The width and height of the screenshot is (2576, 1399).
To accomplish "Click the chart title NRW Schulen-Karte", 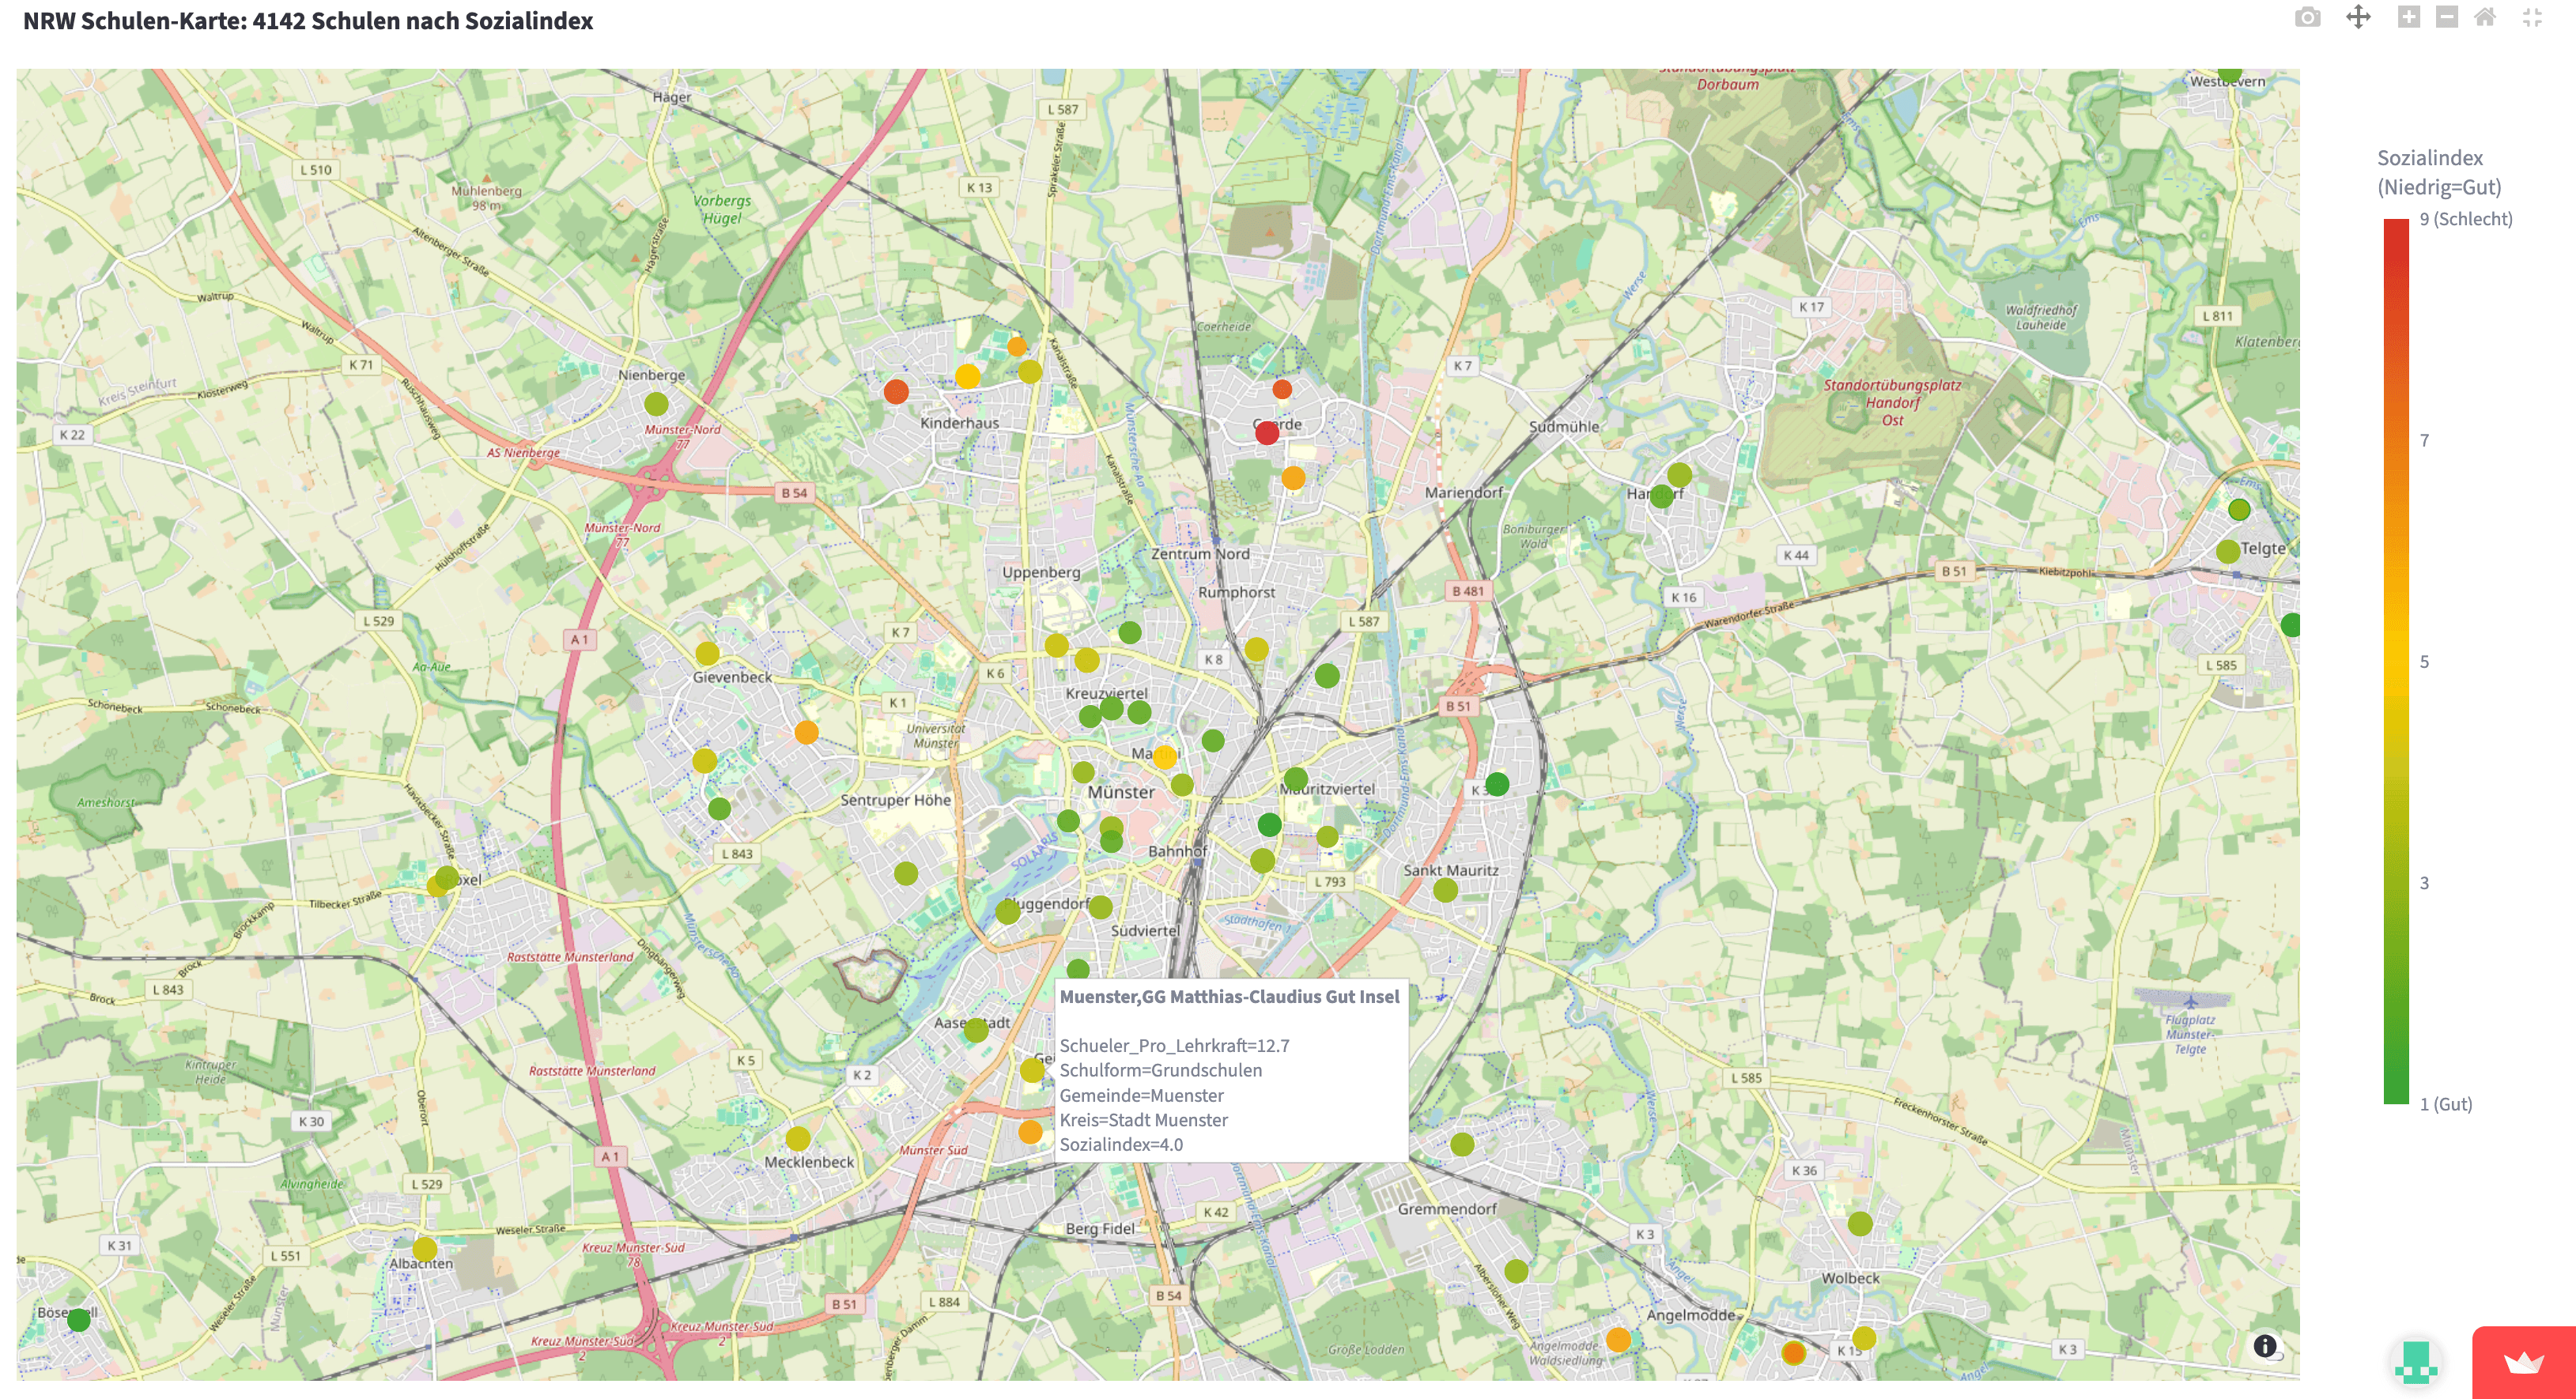I will 308,21.
